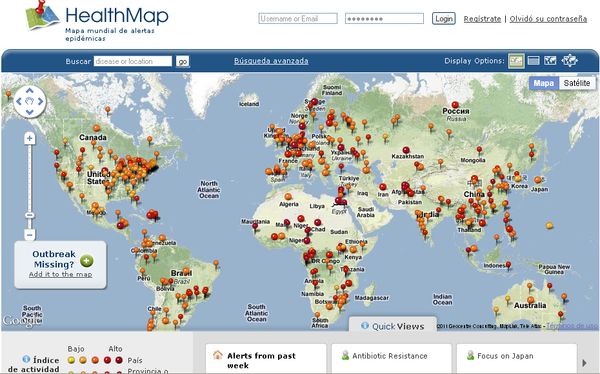
Task: Click the info icon in Quick Views tab
Action: click(x=365, y=326)
